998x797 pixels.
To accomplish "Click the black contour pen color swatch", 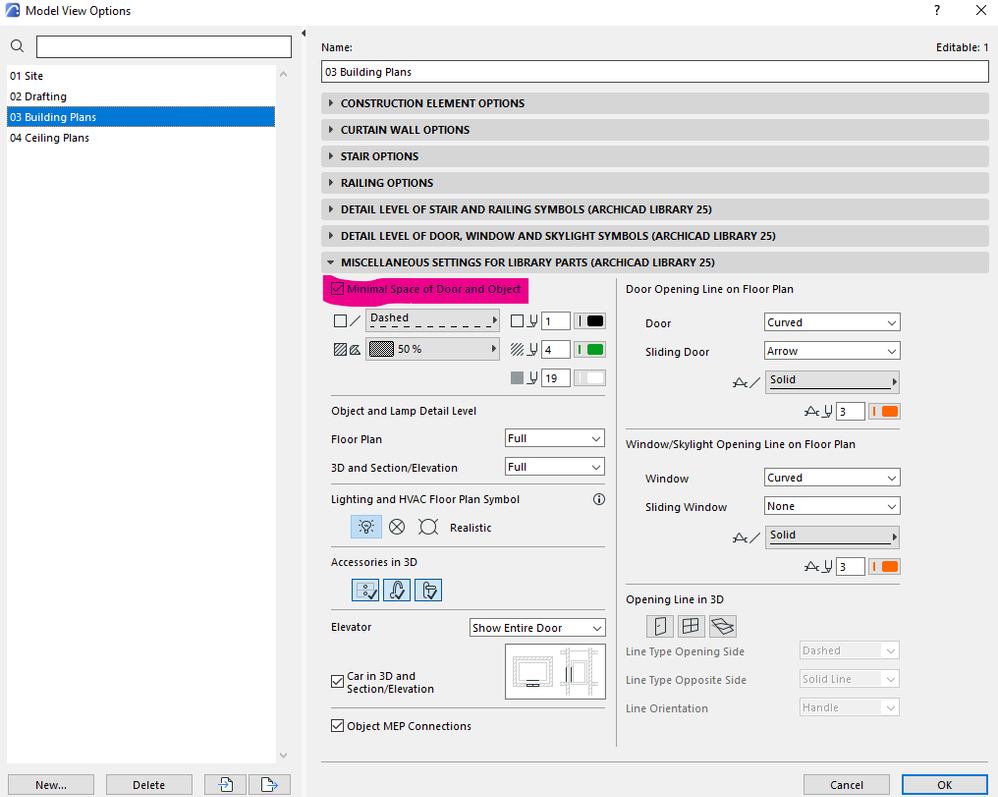I will [589, 321].
